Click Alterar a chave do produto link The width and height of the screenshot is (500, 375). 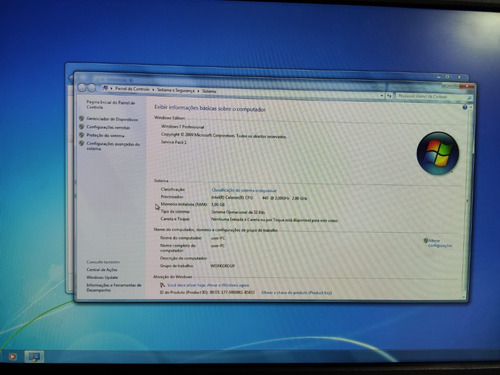pos(296,293)
